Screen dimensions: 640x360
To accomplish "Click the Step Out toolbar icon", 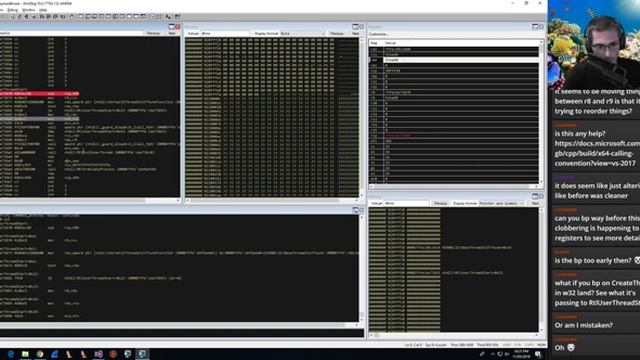I will pyautogui.click(x=55, y=17).
